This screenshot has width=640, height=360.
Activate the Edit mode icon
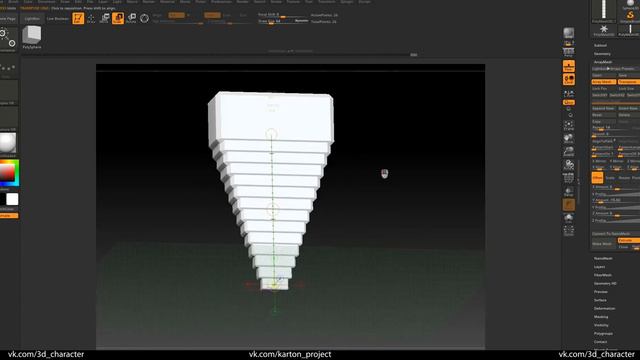[x=78, y=18]
